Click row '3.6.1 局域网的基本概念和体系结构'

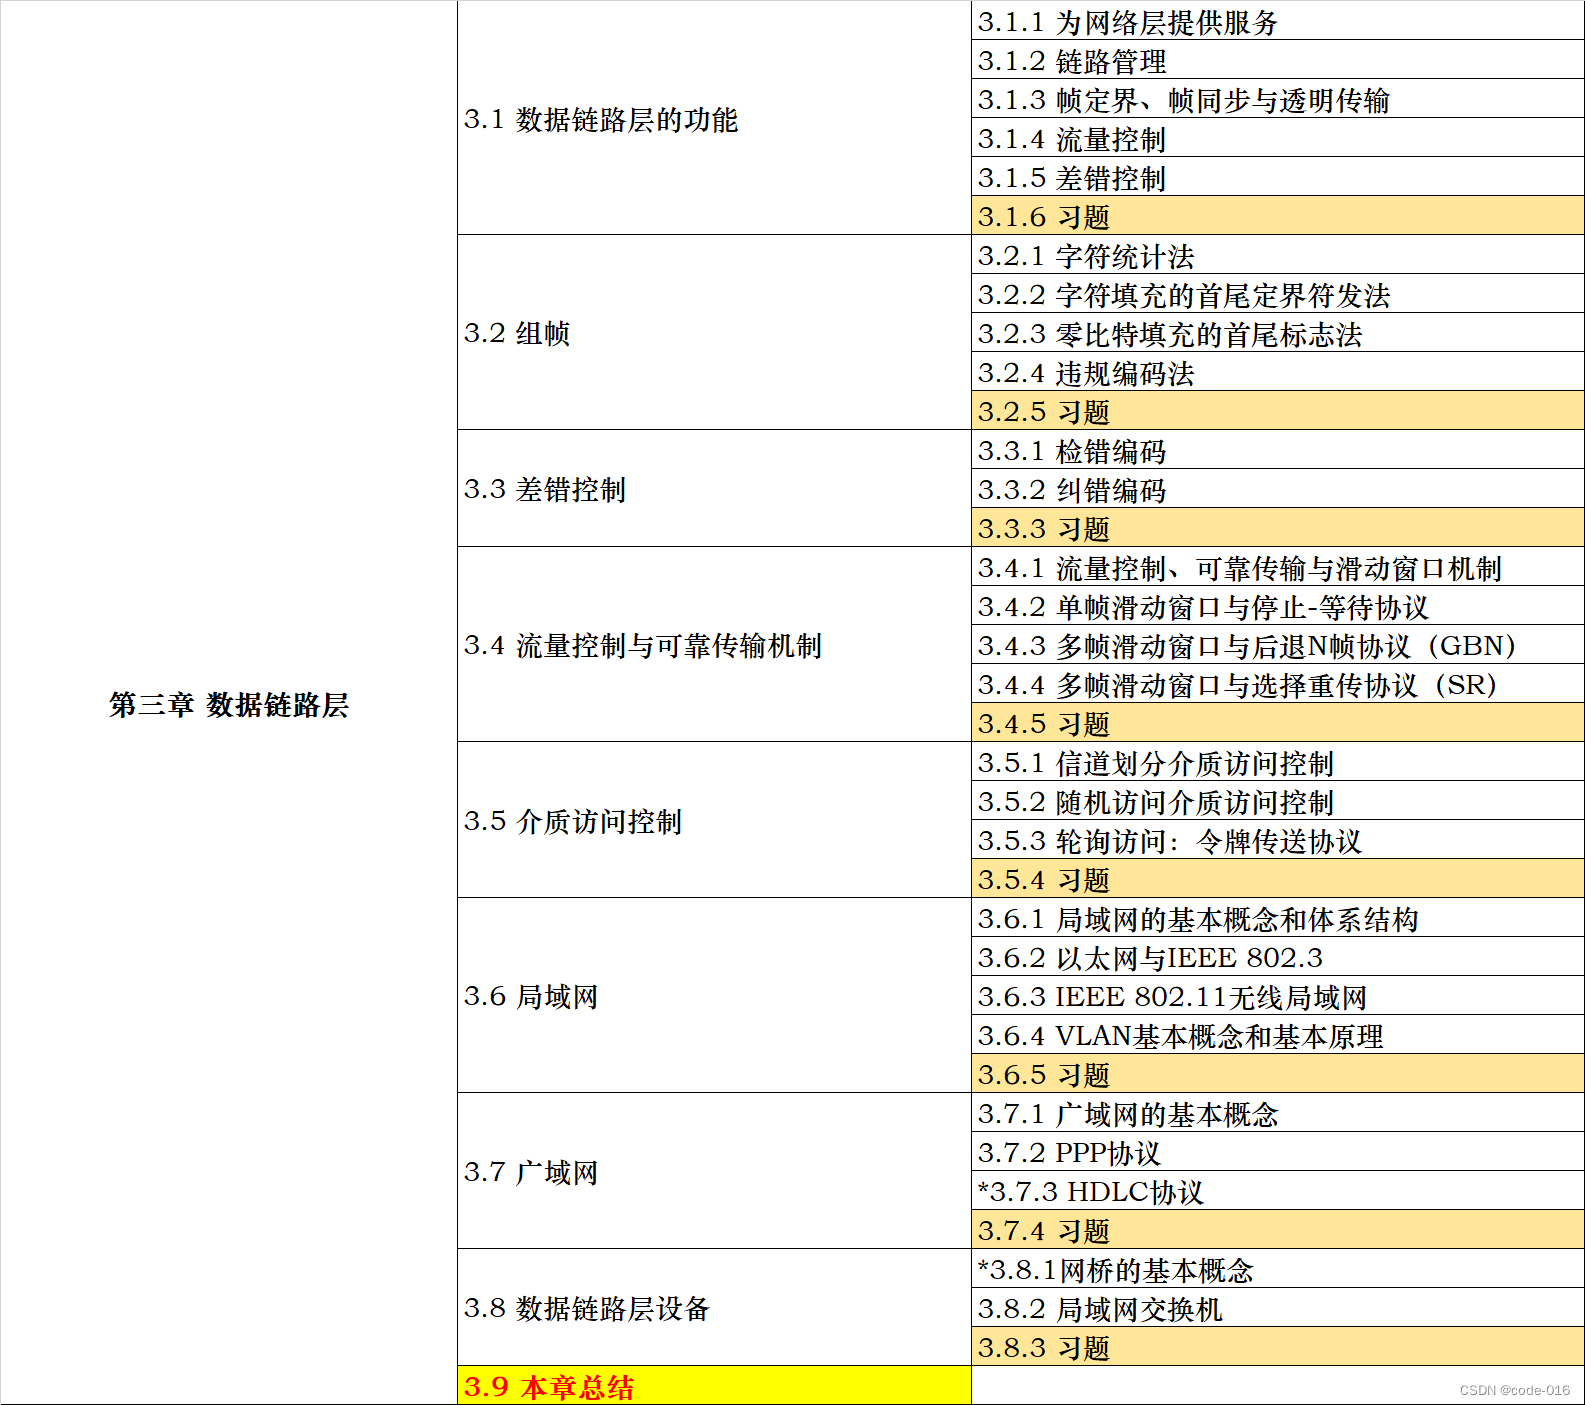click(x=1278, y=918)
